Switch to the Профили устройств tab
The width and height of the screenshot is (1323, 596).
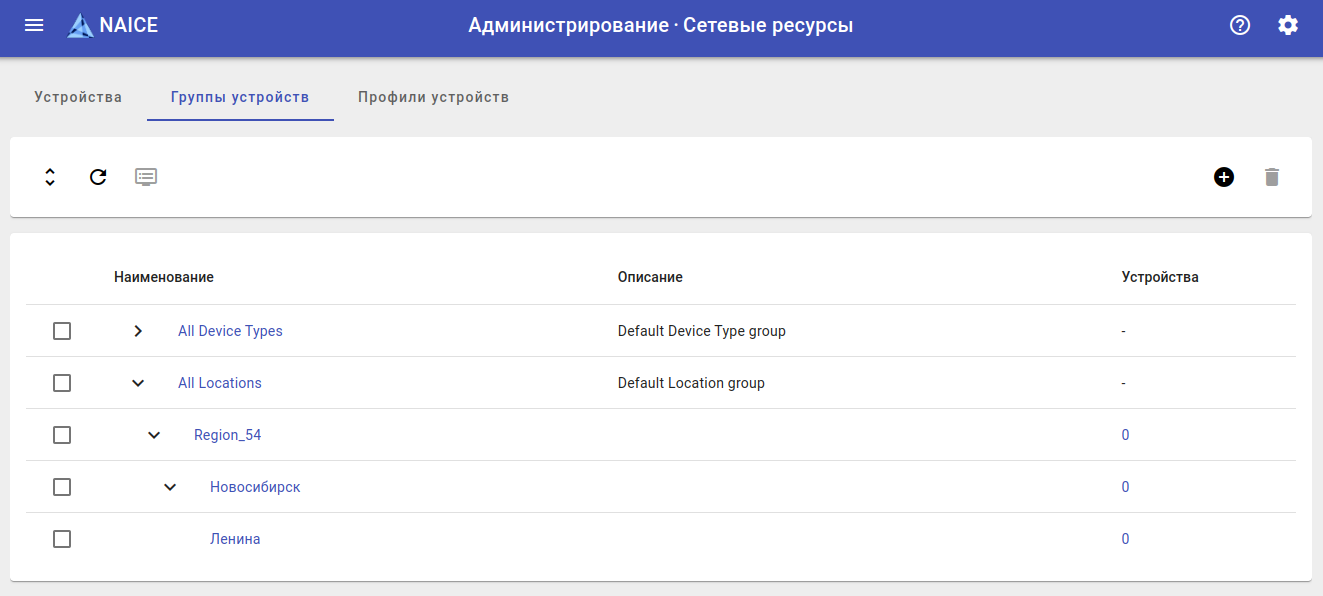tap(434, 97)
